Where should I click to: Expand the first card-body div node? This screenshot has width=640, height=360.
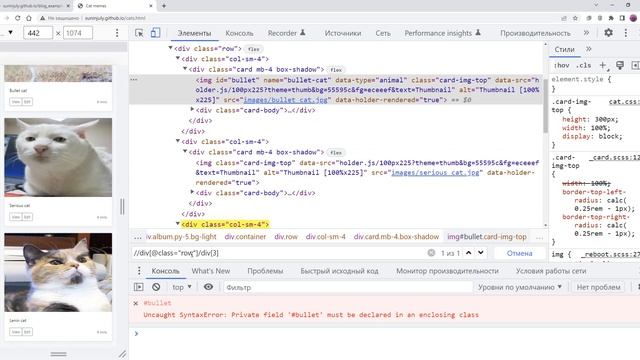(192, 109)
